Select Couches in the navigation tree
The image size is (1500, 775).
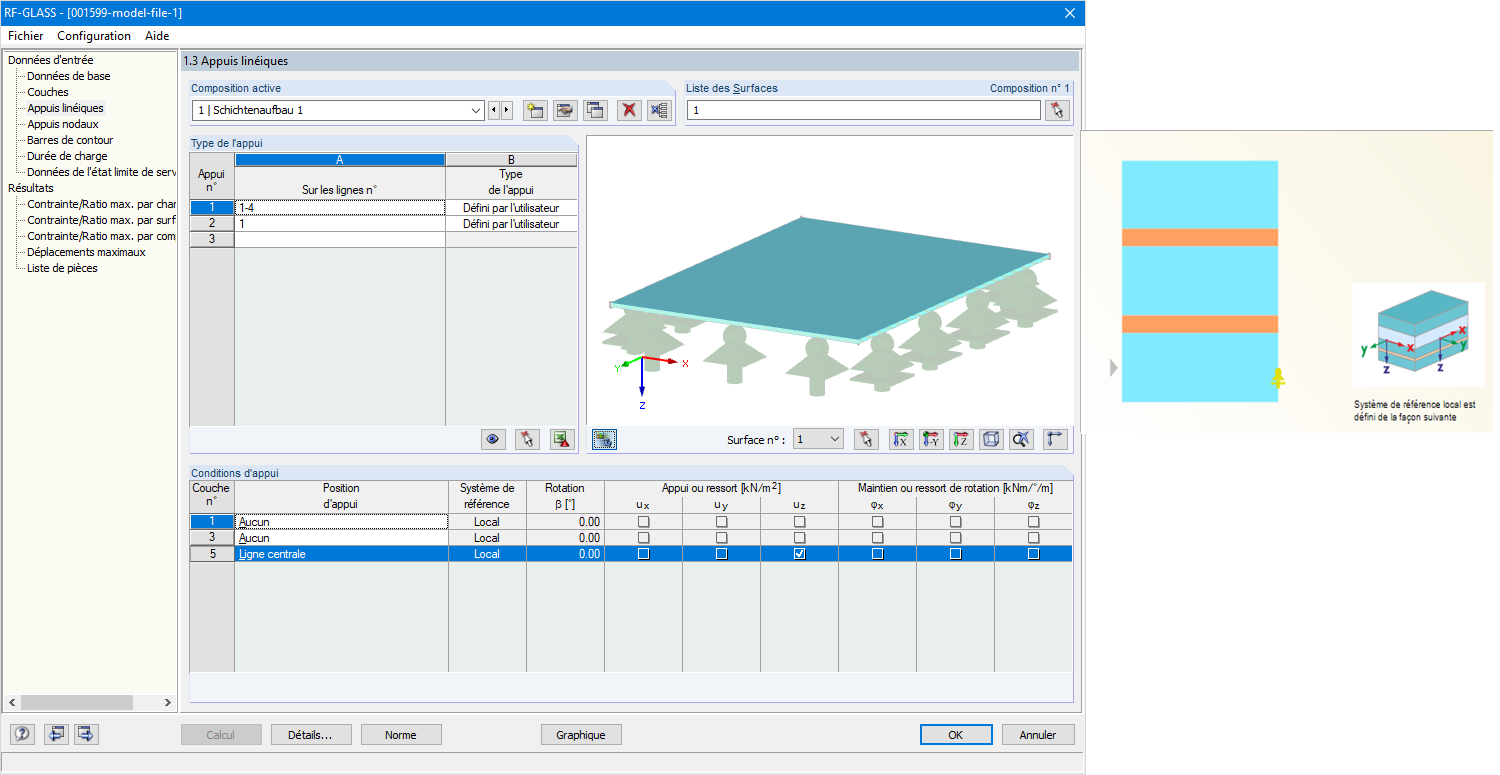tap(48, 92)
